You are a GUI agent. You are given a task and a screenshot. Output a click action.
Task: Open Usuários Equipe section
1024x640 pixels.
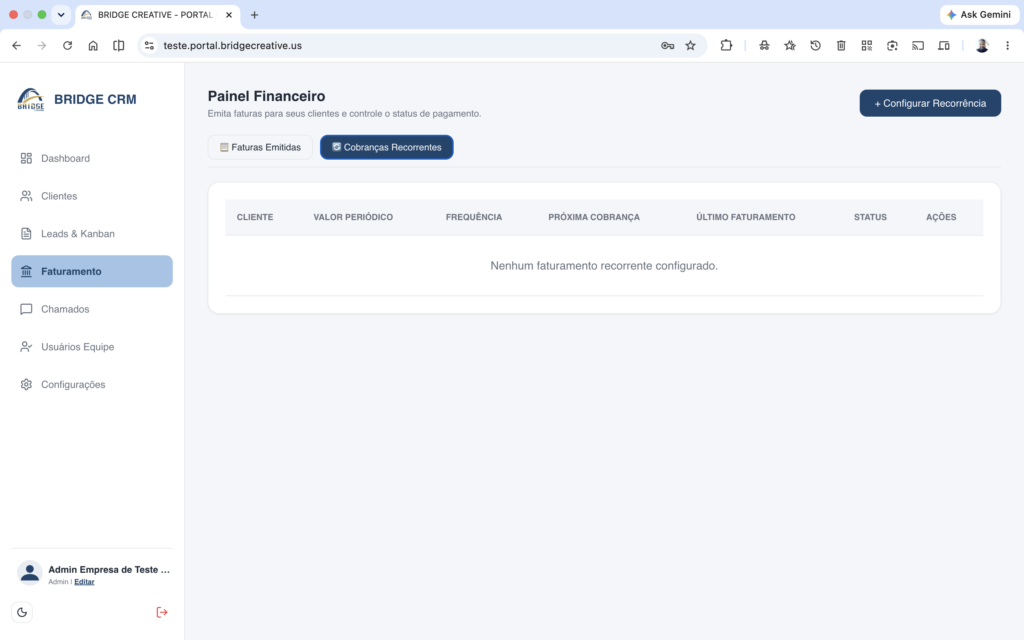coord(92,347)
